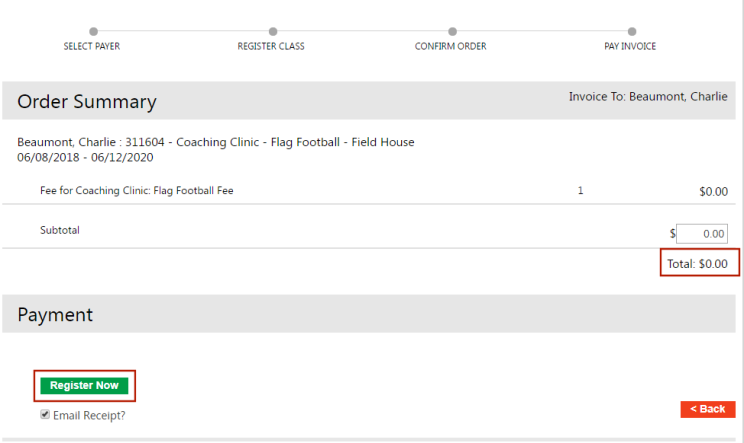
Task: Click the Select Payer step circle
Action: (x=93, y=31)
